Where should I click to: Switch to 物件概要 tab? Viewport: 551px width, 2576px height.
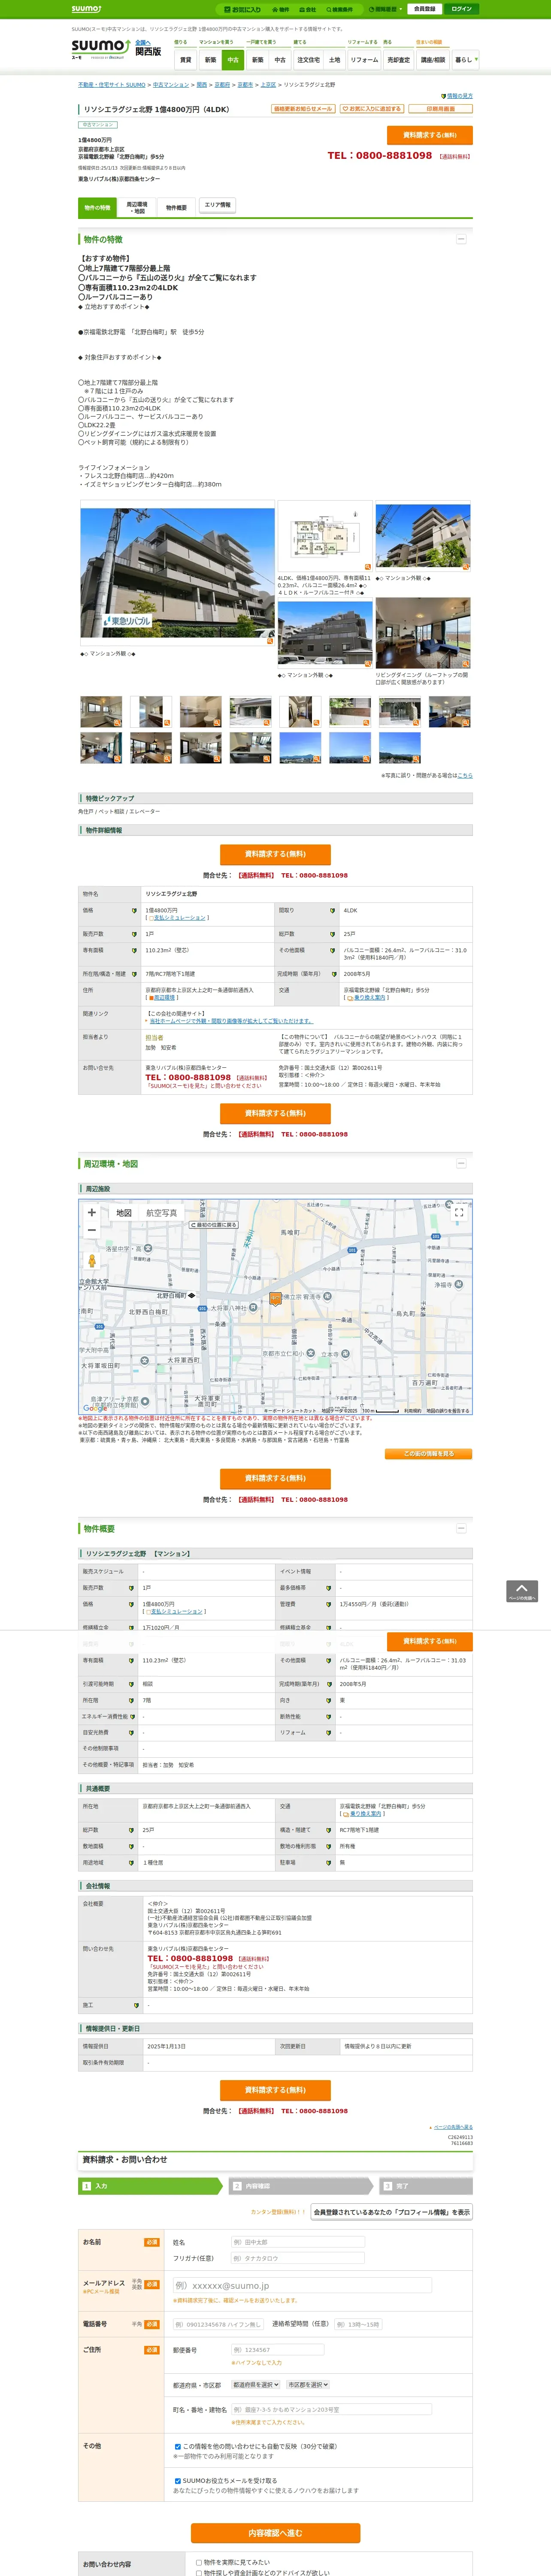(x=176, y=208)
